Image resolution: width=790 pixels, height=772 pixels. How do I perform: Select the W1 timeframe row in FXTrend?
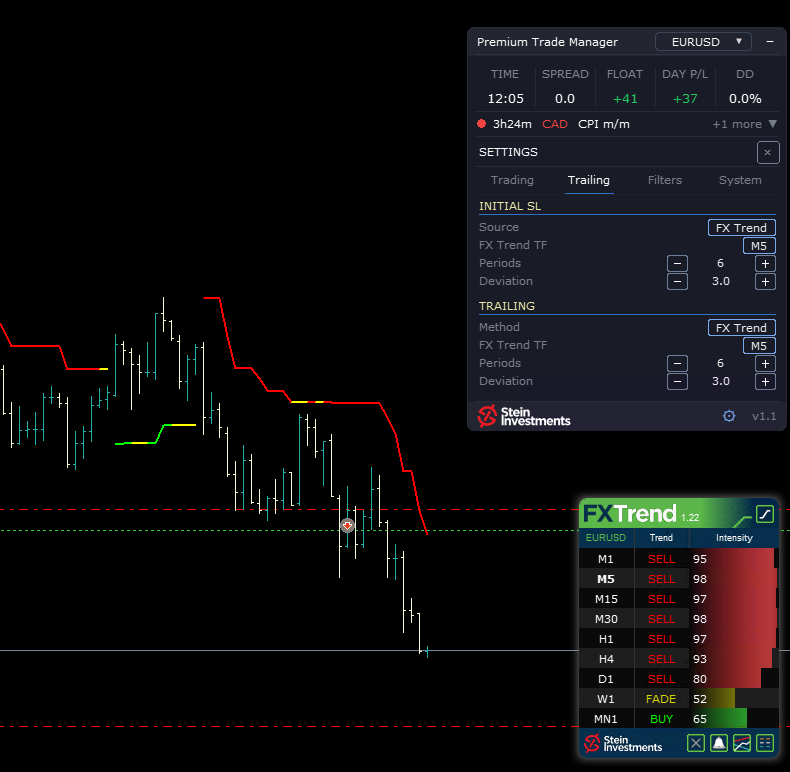click(x=679, y=699)
